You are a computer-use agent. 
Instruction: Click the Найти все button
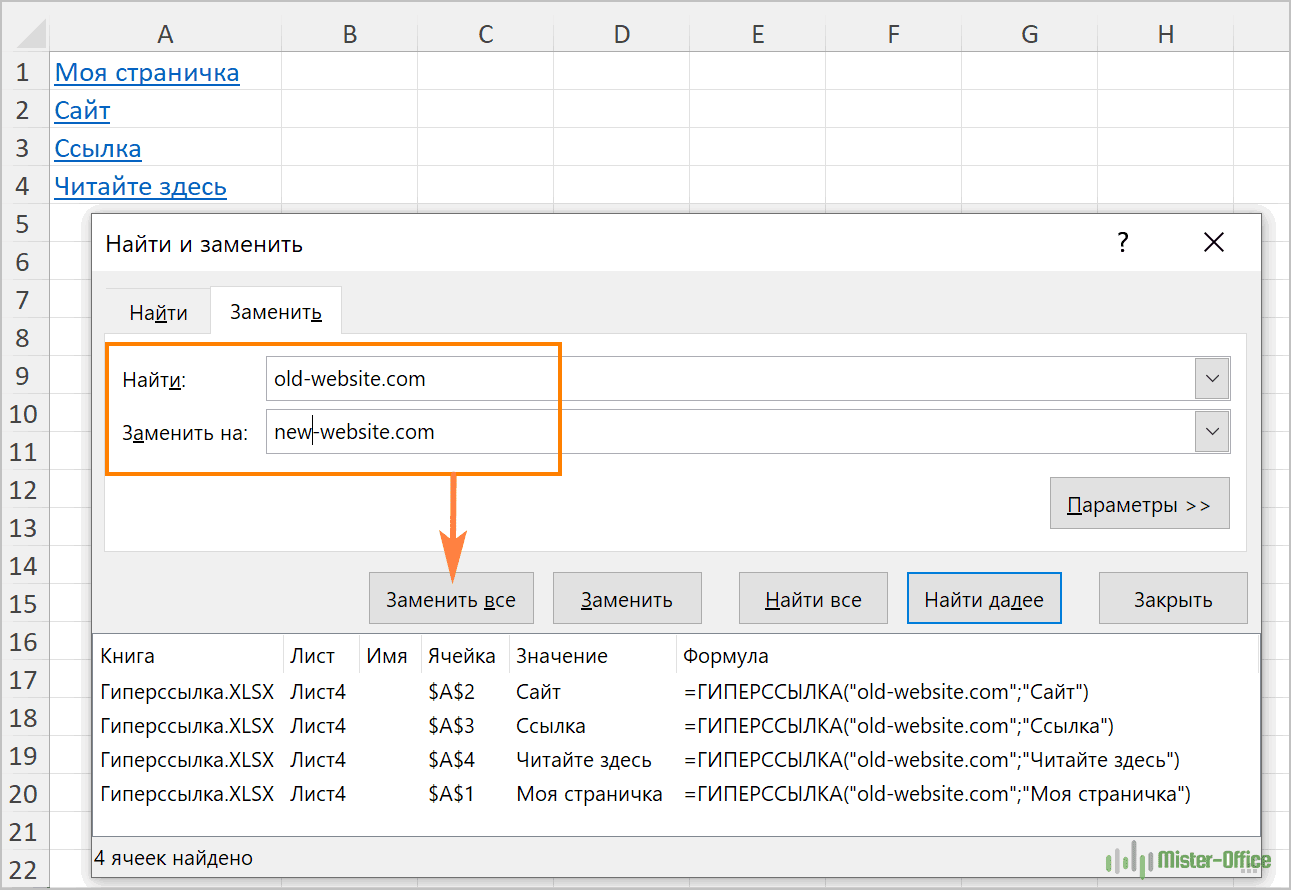(812, 600)
